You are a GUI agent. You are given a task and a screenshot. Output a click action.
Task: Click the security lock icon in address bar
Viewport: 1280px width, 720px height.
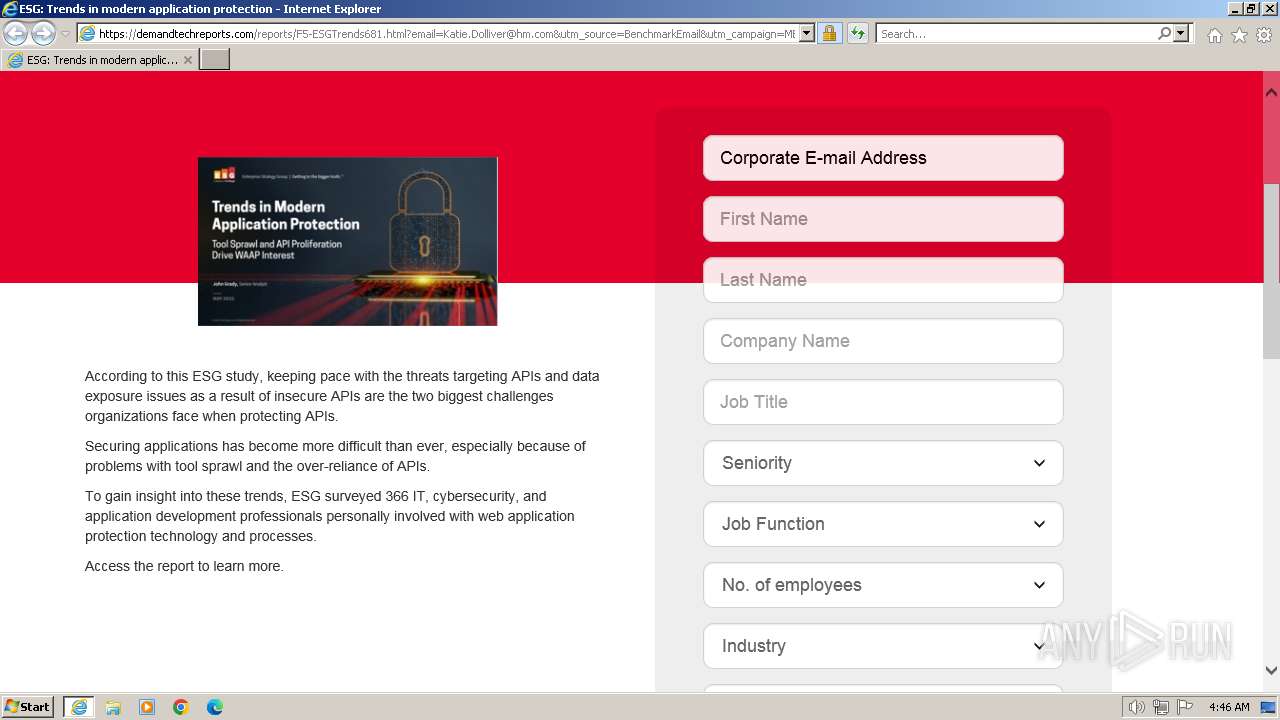click(x=829, y=34)
